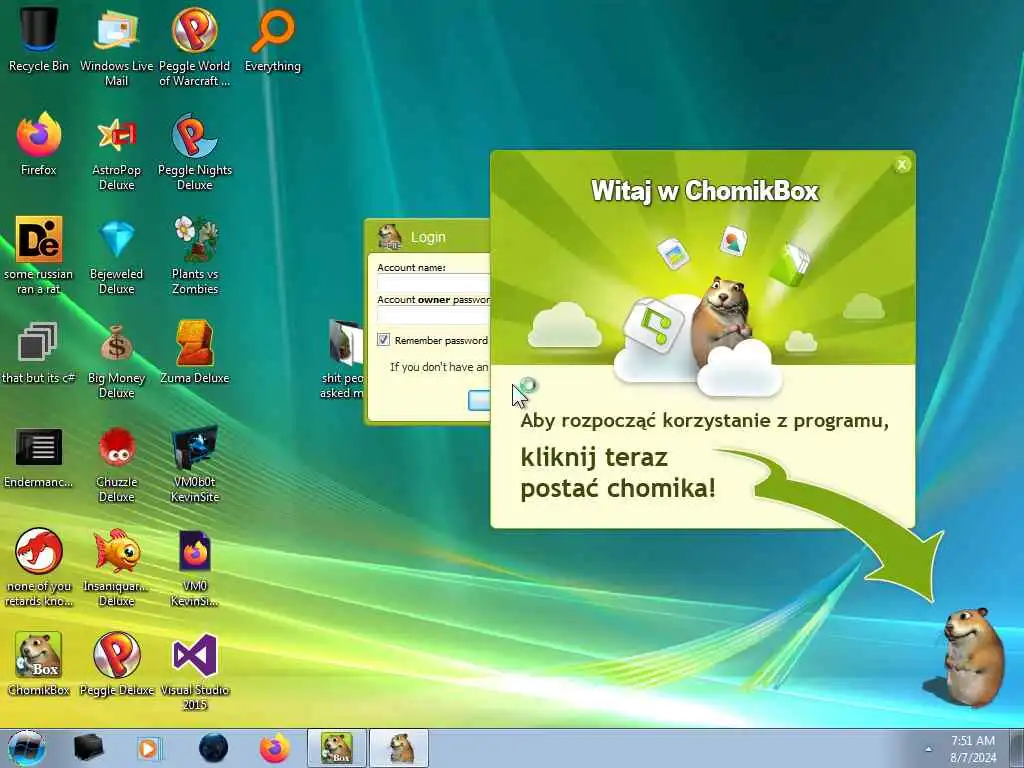This screenshot has height=768, width=1024.
Task: Select VM0b0t KevinSite desktop icon
Action: pyautogui.click(x=195, y=464)
